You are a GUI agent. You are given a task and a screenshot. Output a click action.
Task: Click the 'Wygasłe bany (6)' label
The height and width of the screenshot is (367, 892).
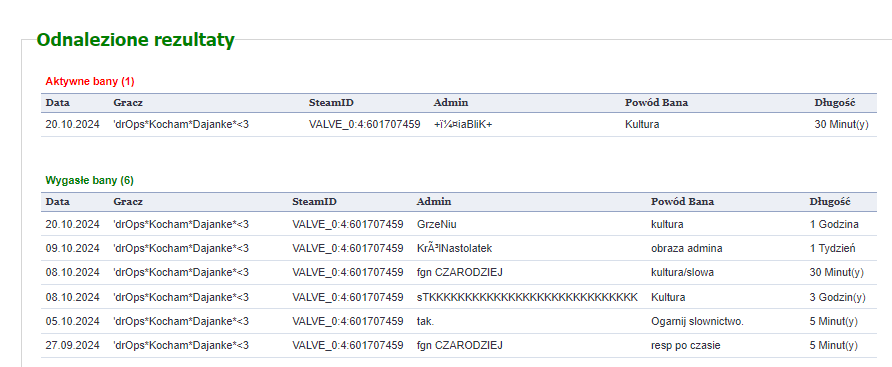click(x=89, y=180)
